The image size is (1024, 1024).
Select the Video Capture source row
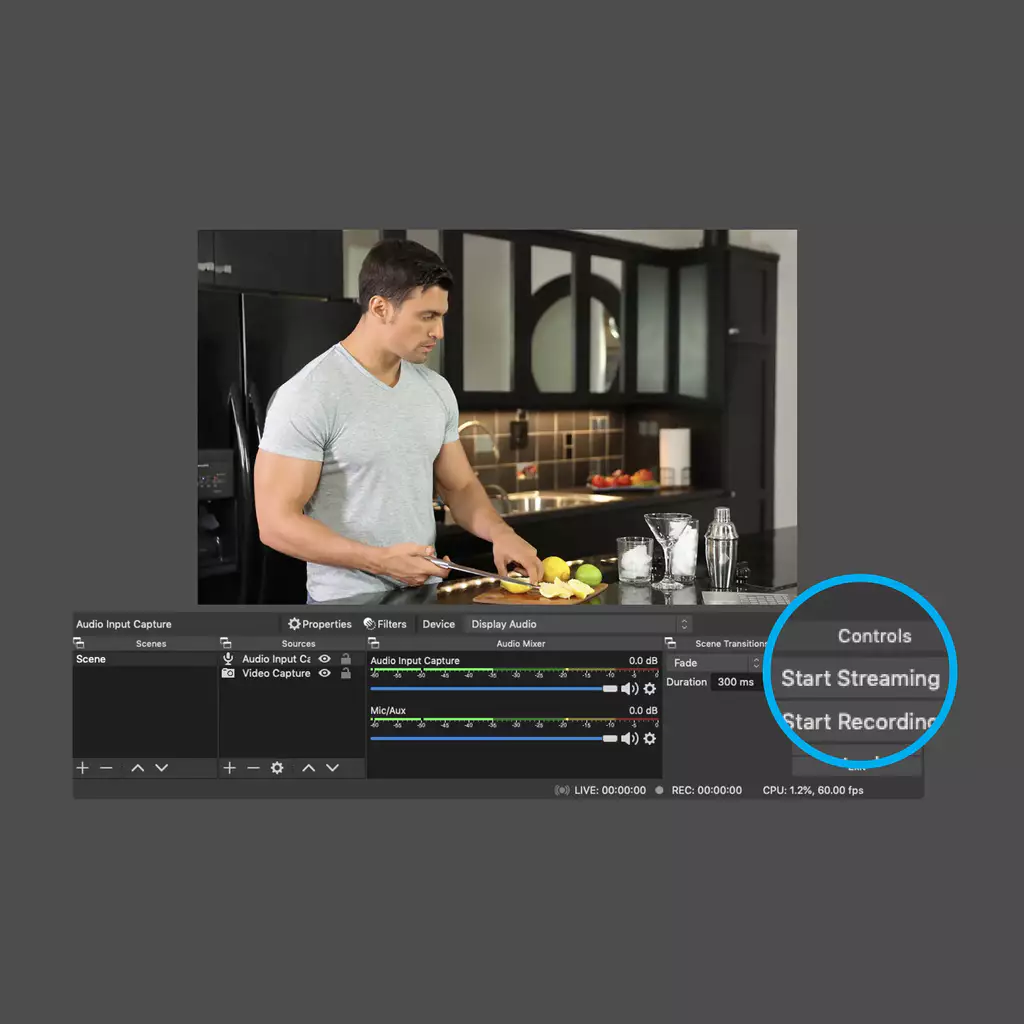(291, 673)
